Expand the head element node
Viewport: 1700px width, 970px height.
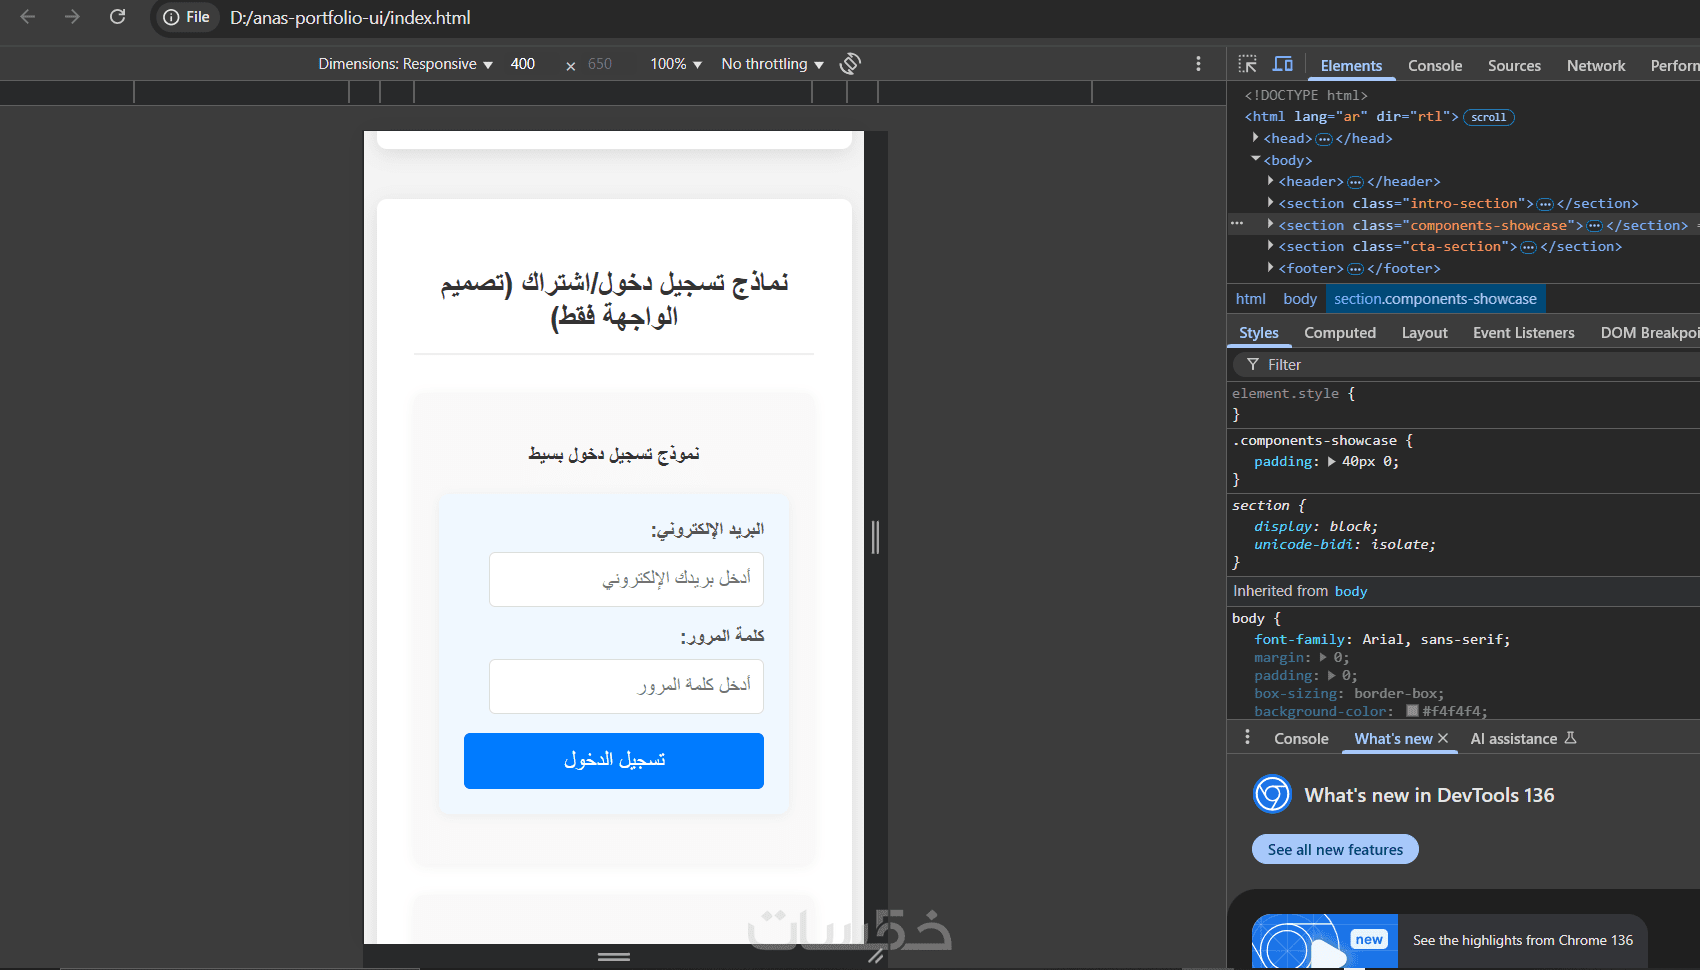click(x=1256, y=138)
